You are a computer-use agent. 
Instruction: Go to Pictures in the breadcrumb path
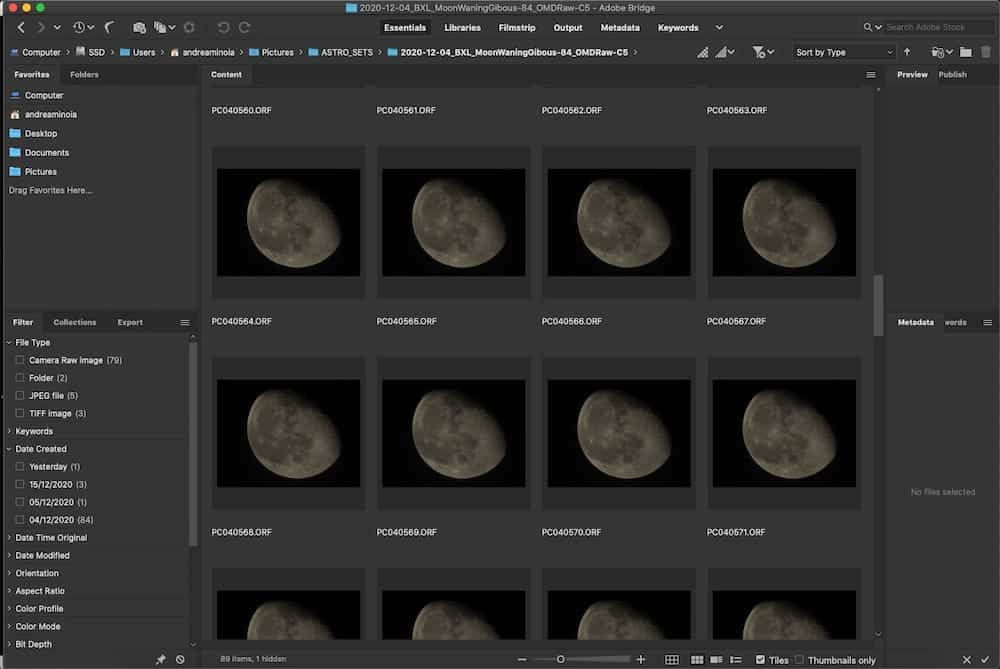click(x=277, y=52)
